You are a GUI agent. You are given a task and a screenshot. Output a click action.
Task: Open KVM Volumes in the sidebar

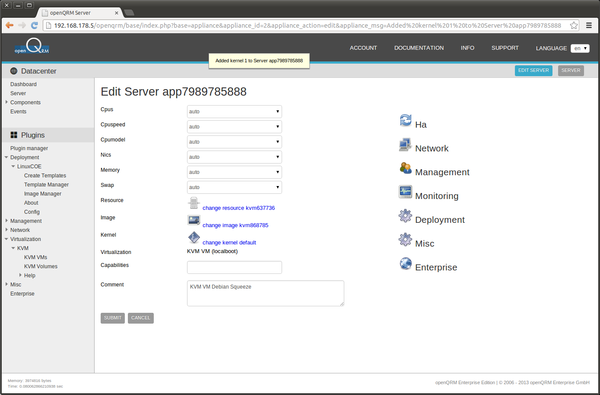click(41, 266)
